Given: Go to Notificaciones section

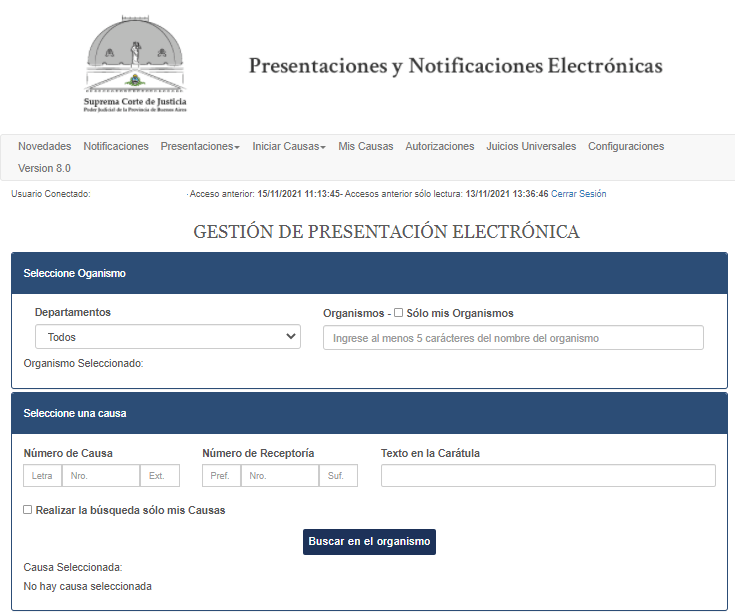Looking at the screenshot, I should coord(116,146).
